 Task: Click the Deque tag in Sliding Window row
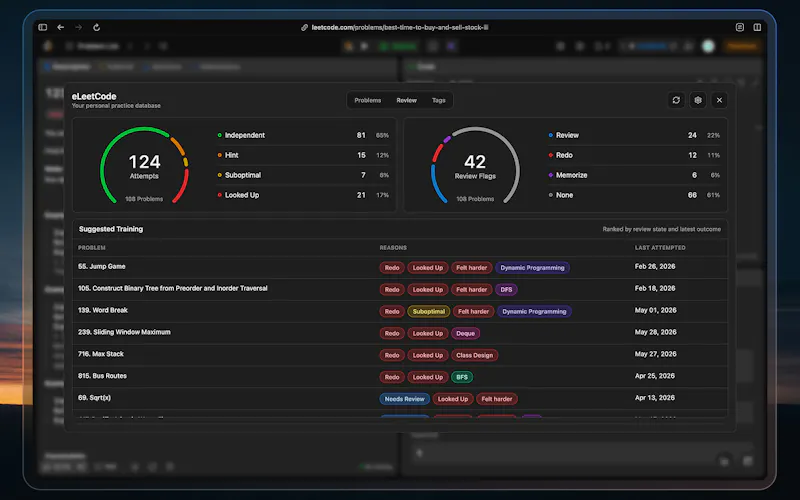click(465, 334)
